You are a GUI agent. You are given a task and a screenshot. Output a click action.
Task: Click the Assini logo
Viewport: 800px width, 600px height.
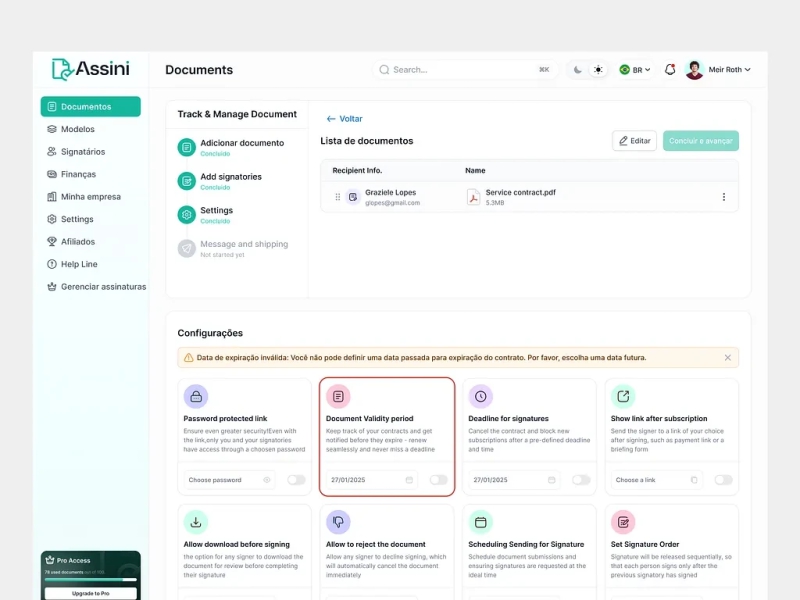click(x=91, y=69)
